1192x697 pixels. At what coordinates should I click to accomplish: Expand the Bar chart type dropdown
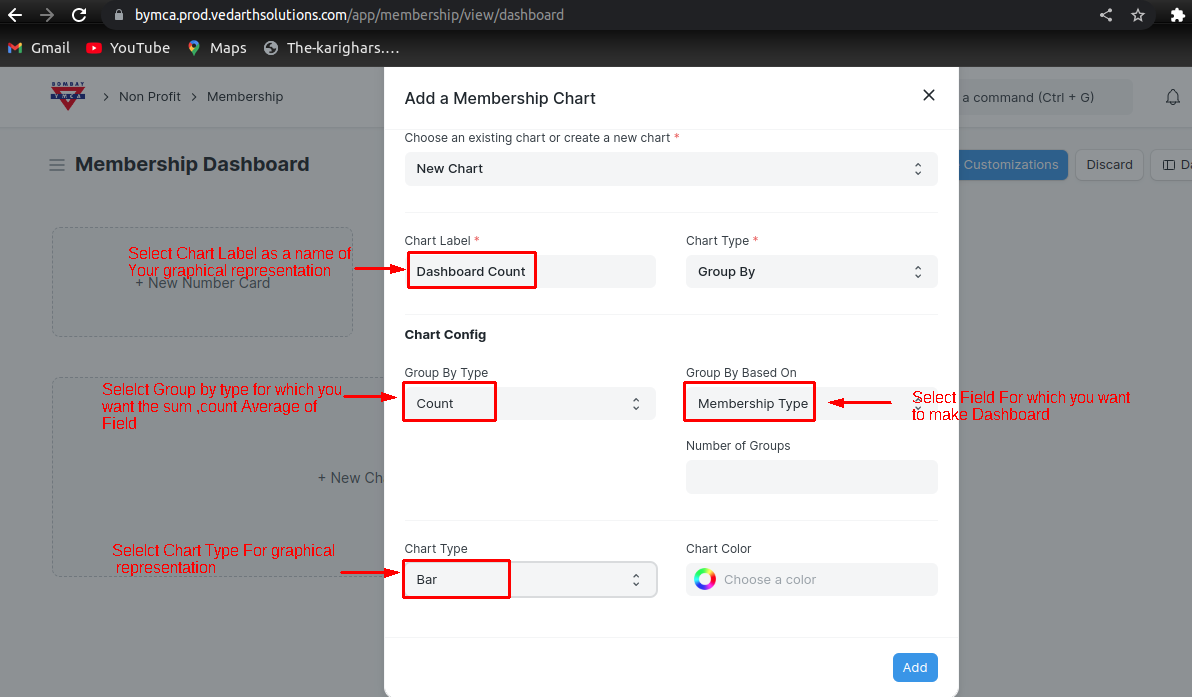530,580
